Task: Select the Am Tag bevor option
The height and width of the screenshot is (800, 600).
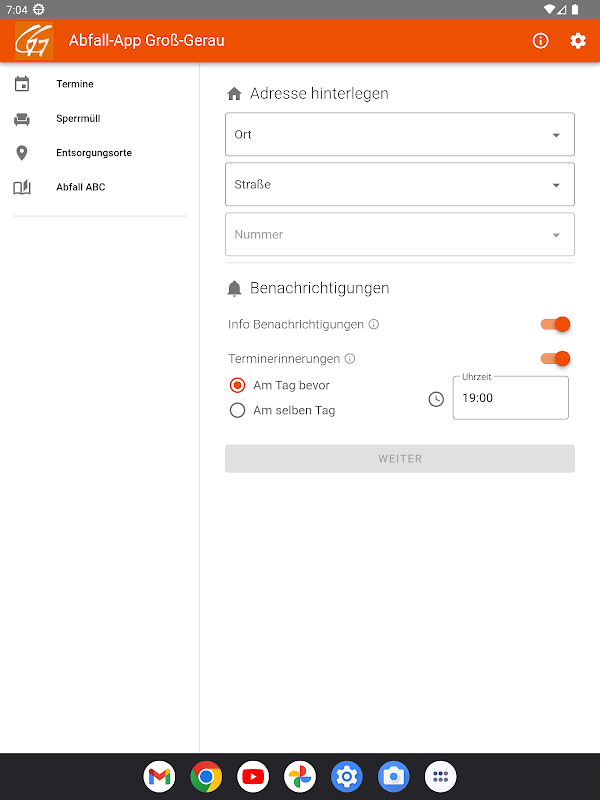Action: pos(280,385)
